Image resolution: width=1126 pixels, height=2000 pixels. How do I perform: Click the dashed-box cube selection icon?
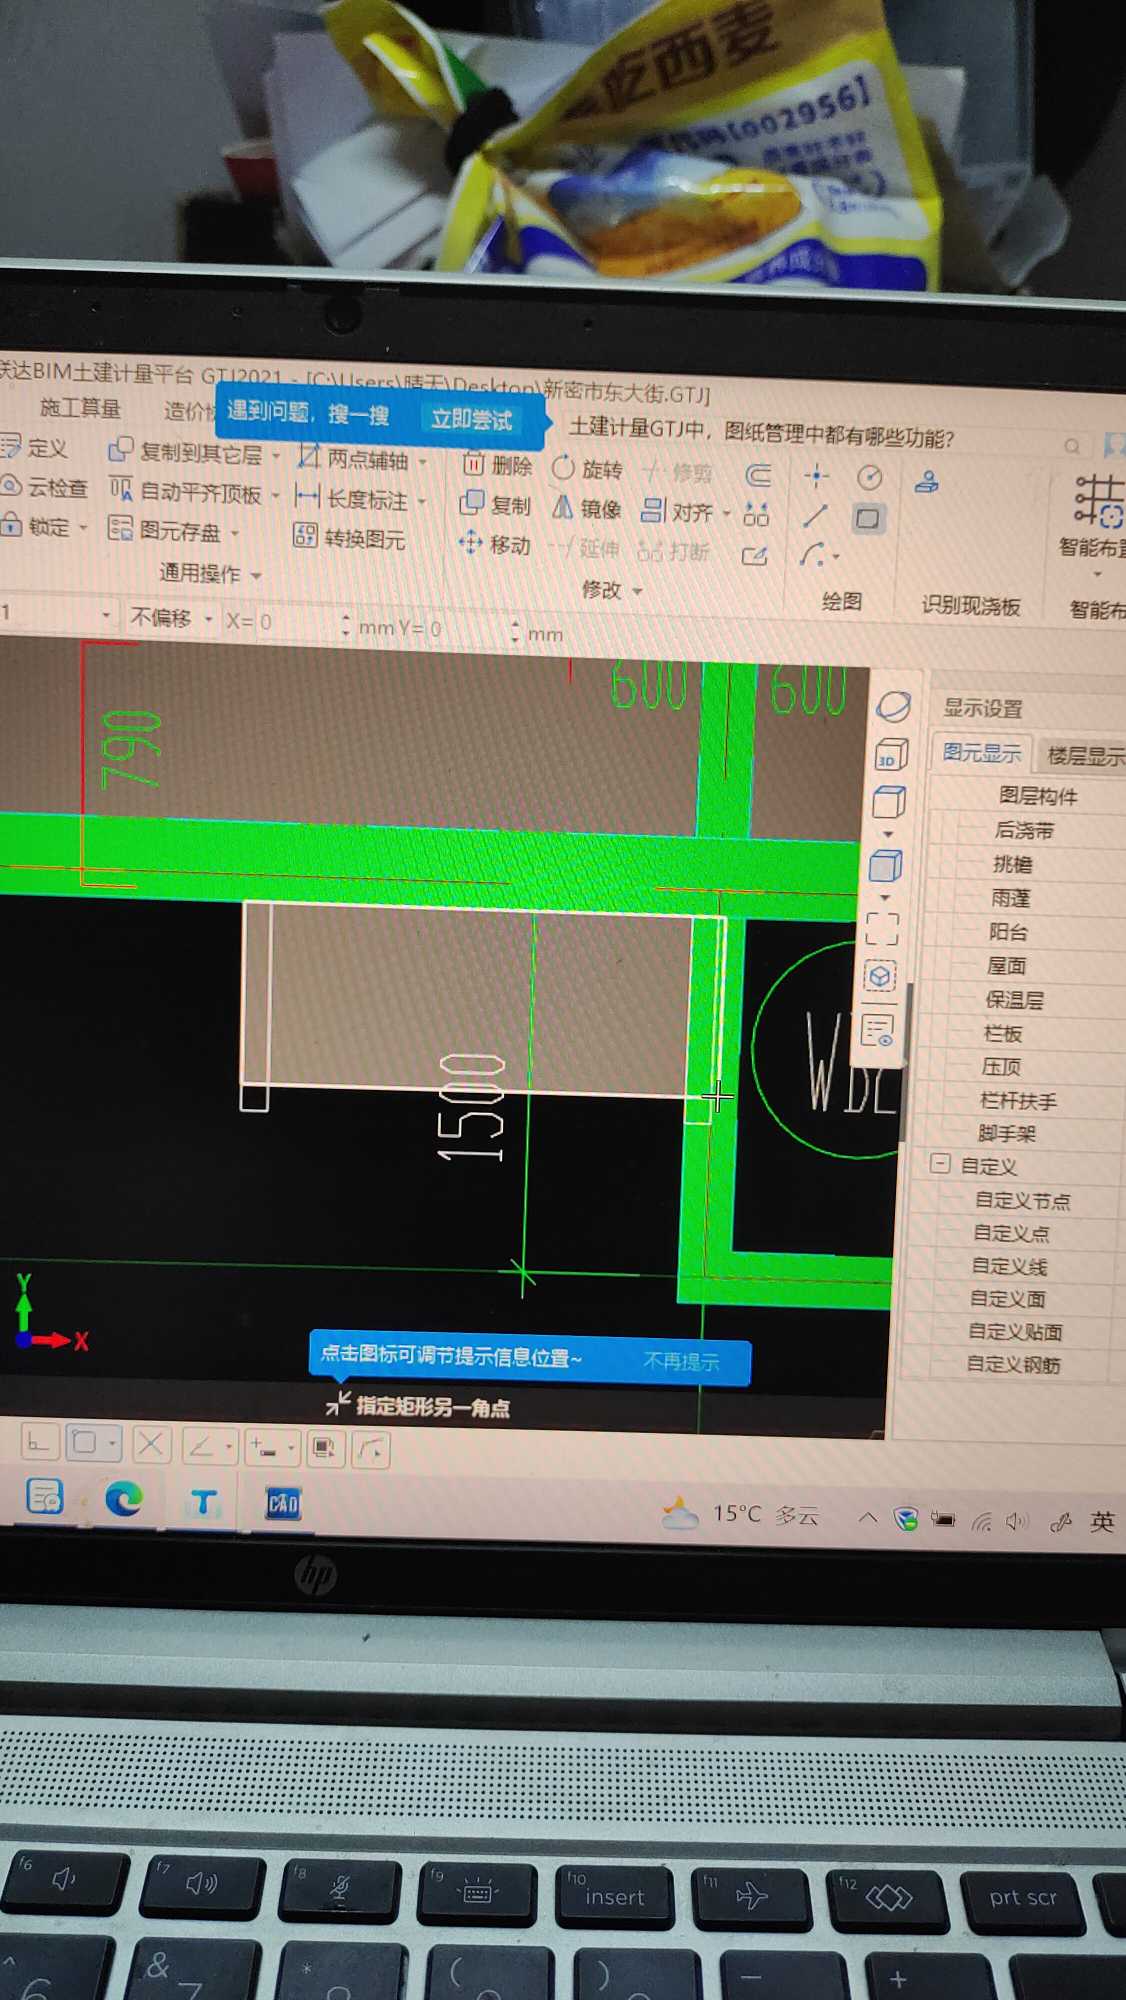pyautogui.click(x=880, y=976)
